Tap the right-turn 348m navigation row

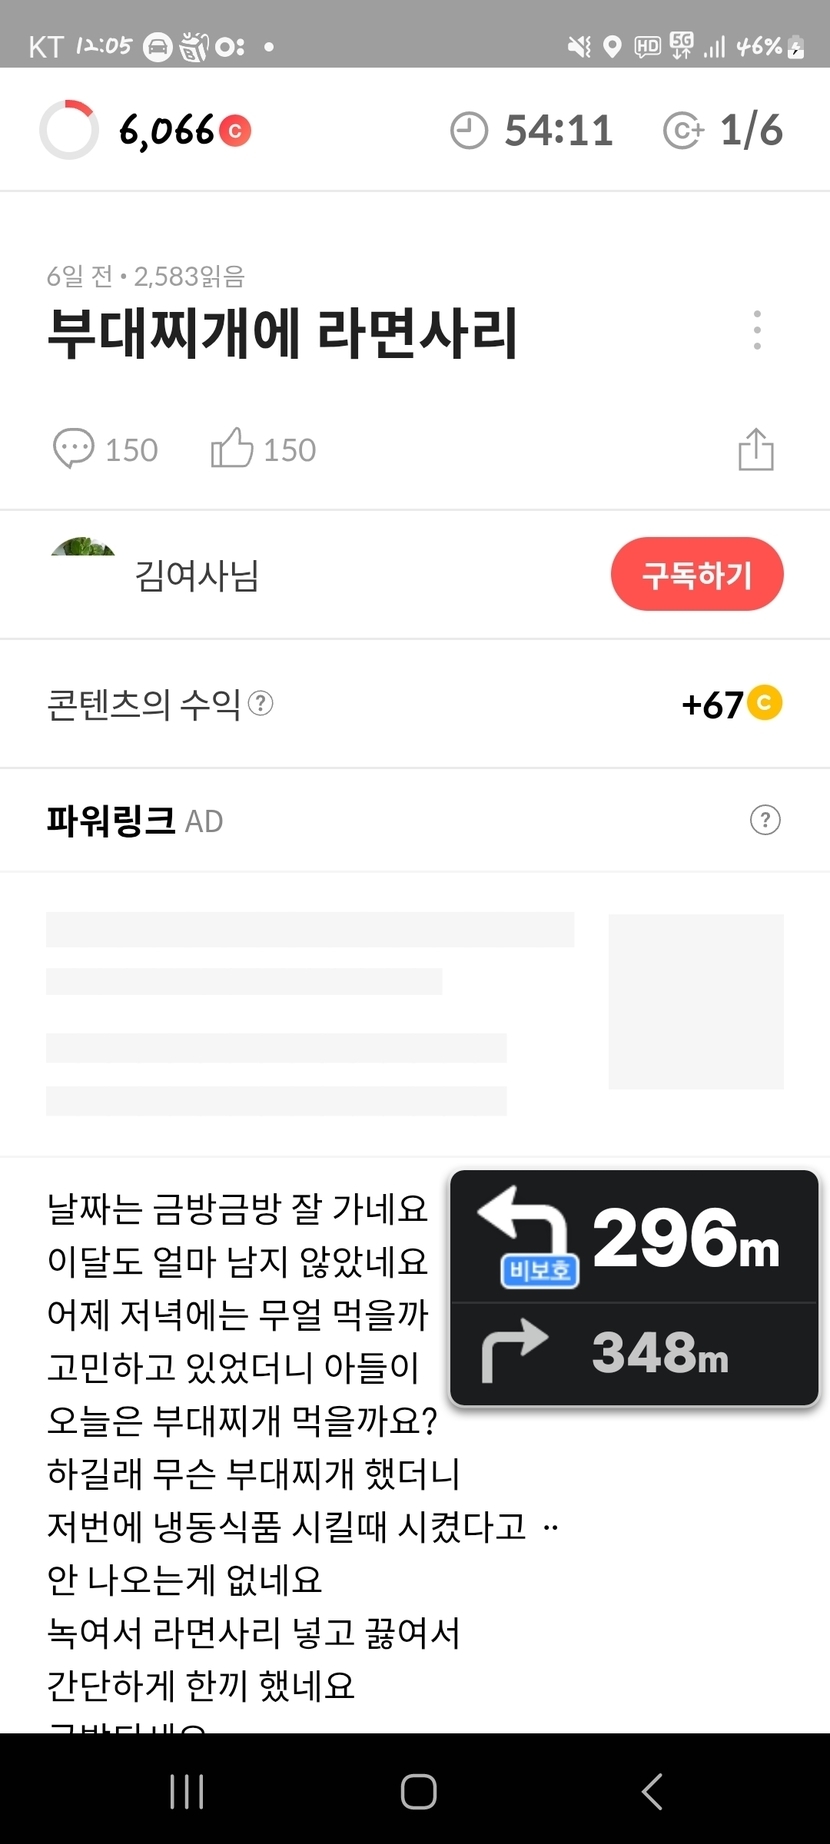tap(634, 1353)
